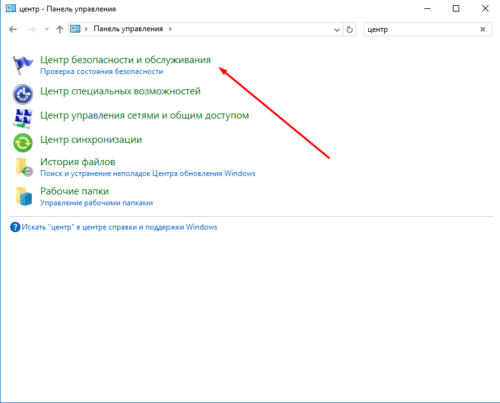Expand chevron after Панель управления breadcrumb
Screen dimensions: 500x403
[x=170, y=29]
